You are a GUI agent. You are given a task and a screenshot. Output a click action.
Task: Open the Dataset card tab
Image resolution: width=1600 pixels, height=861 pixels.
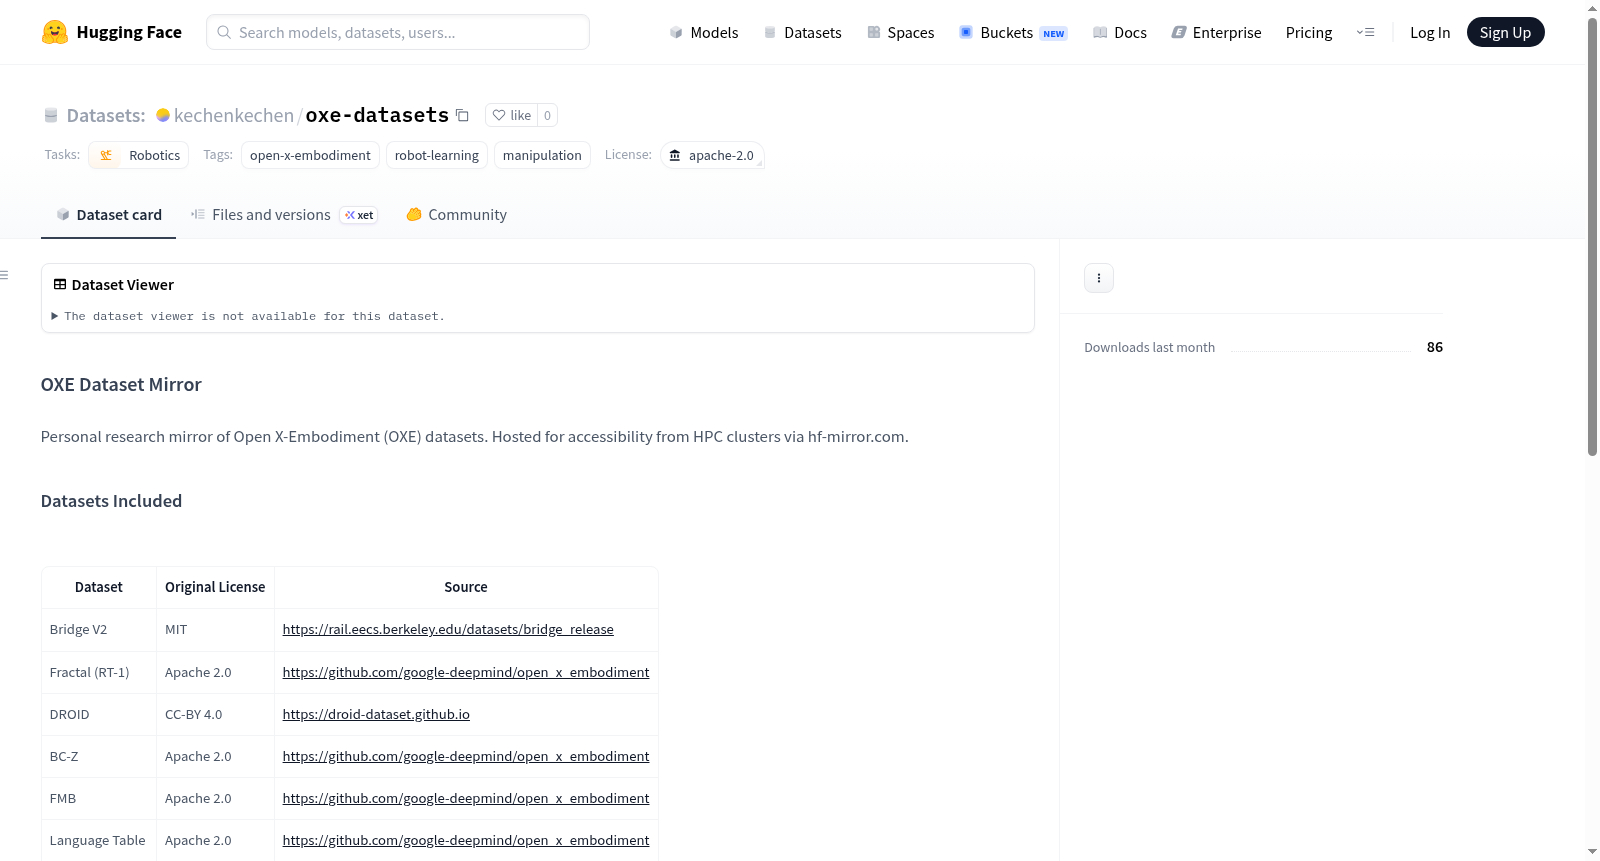108,215
